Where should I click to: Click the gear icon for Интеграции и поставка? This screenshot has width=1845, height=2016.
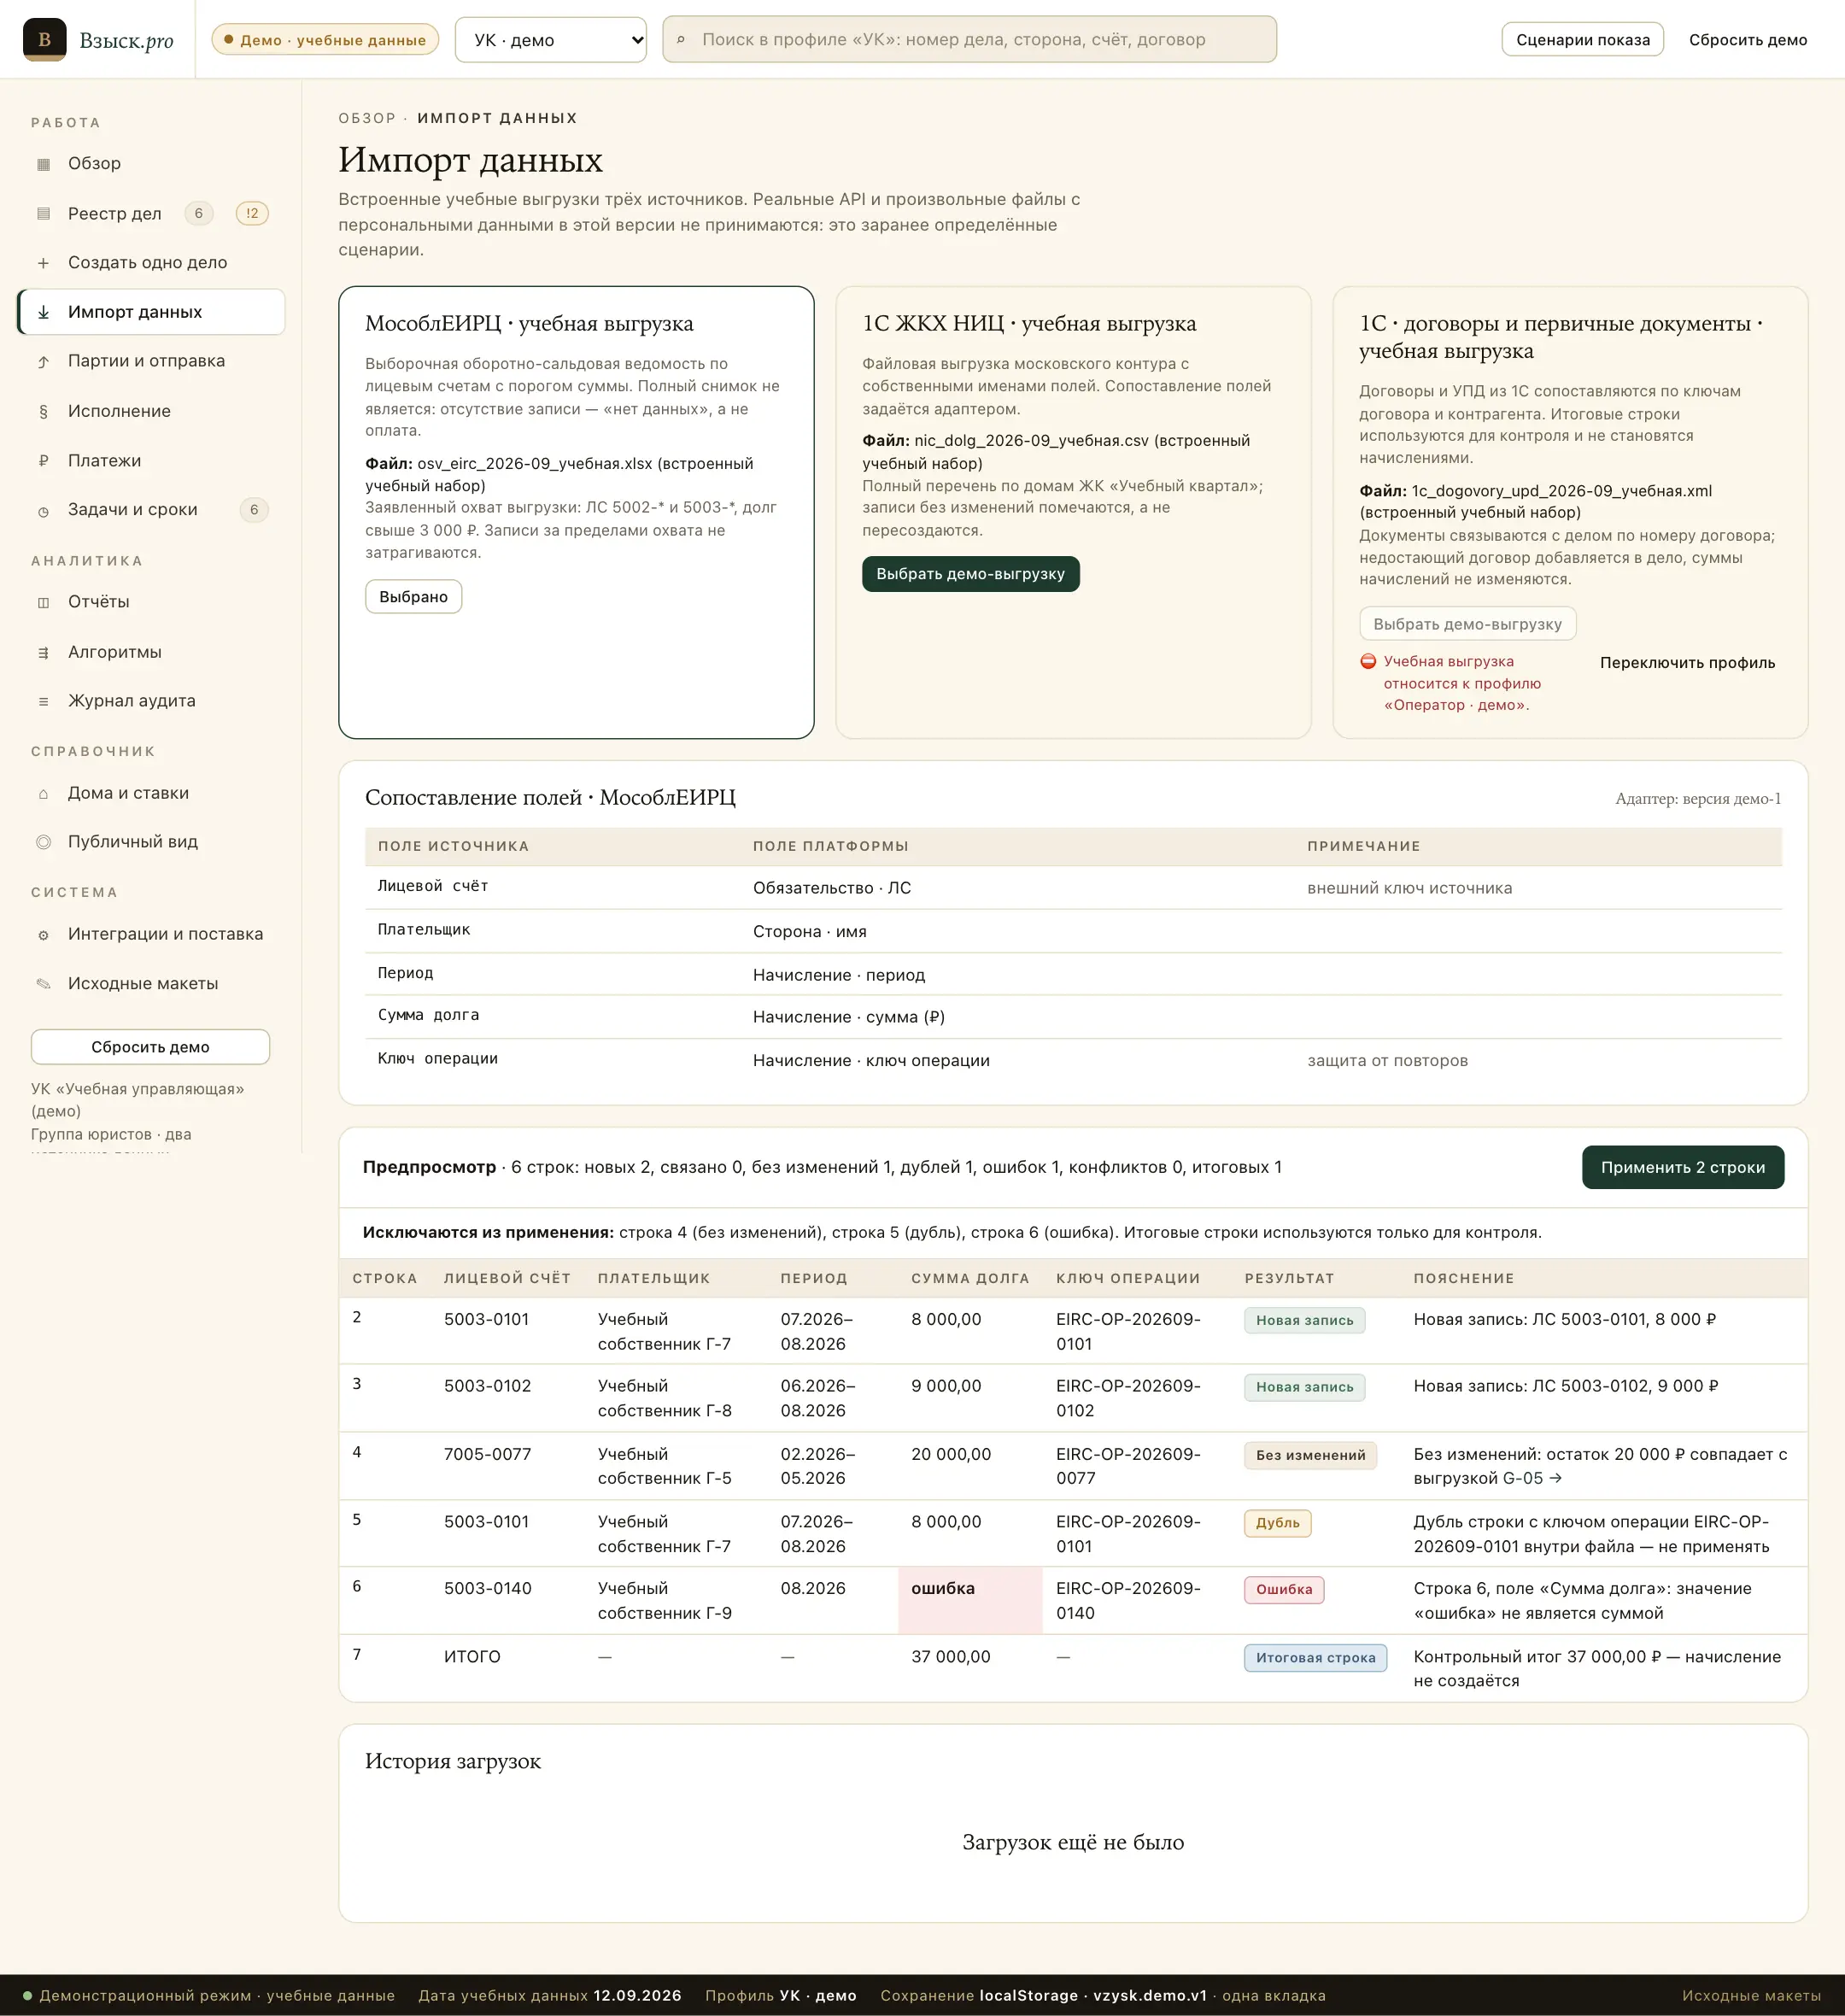point(43,935)
